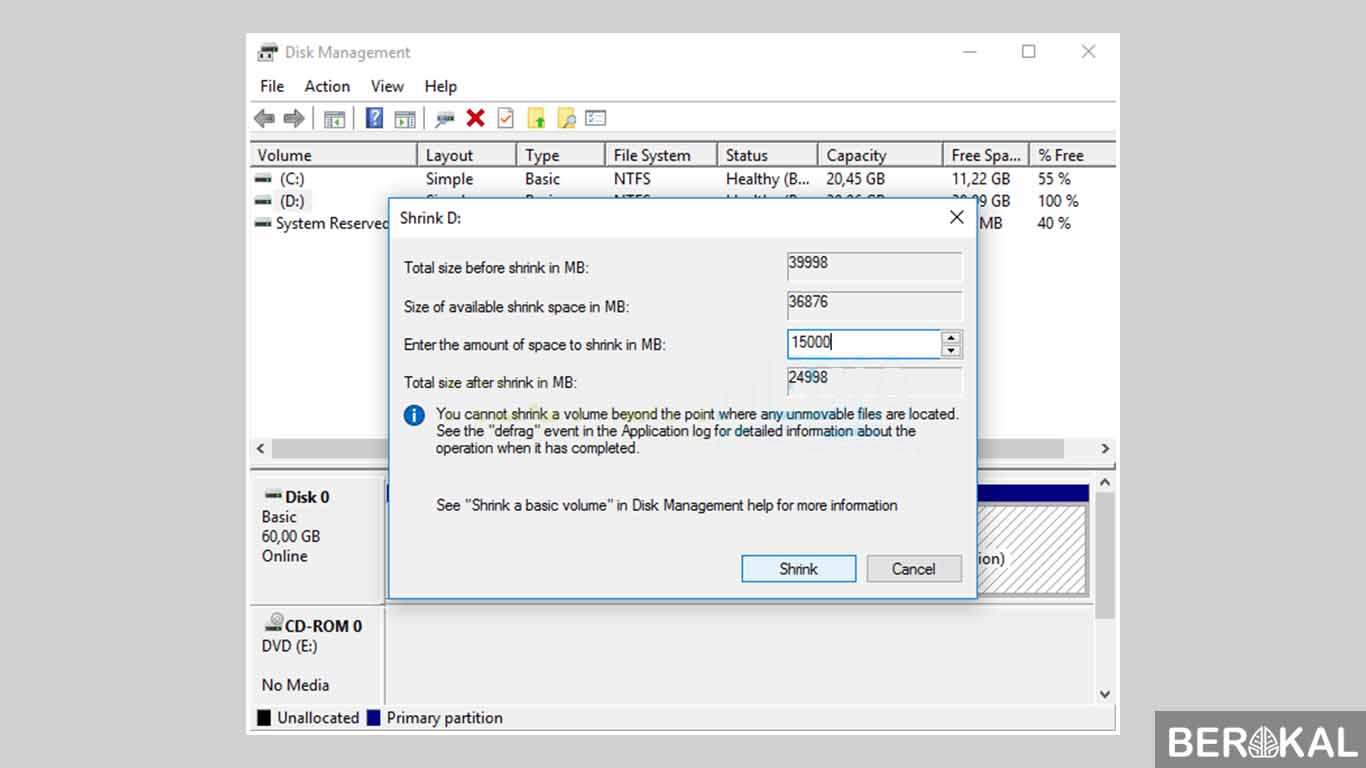Screen dimensions: 1366x768
Task: Click the folder with green arrow icon
Action: pos(537,118)
